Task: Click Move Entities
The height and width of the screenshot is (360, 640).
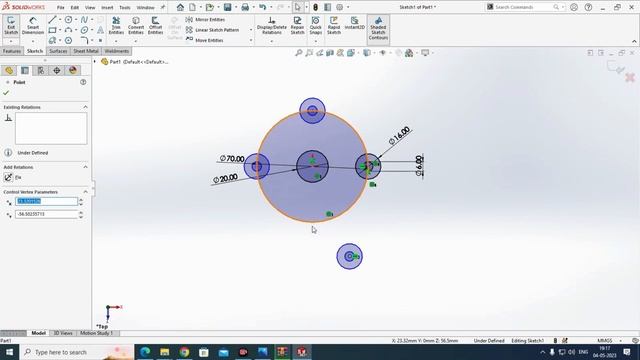Action: [204, 40]
